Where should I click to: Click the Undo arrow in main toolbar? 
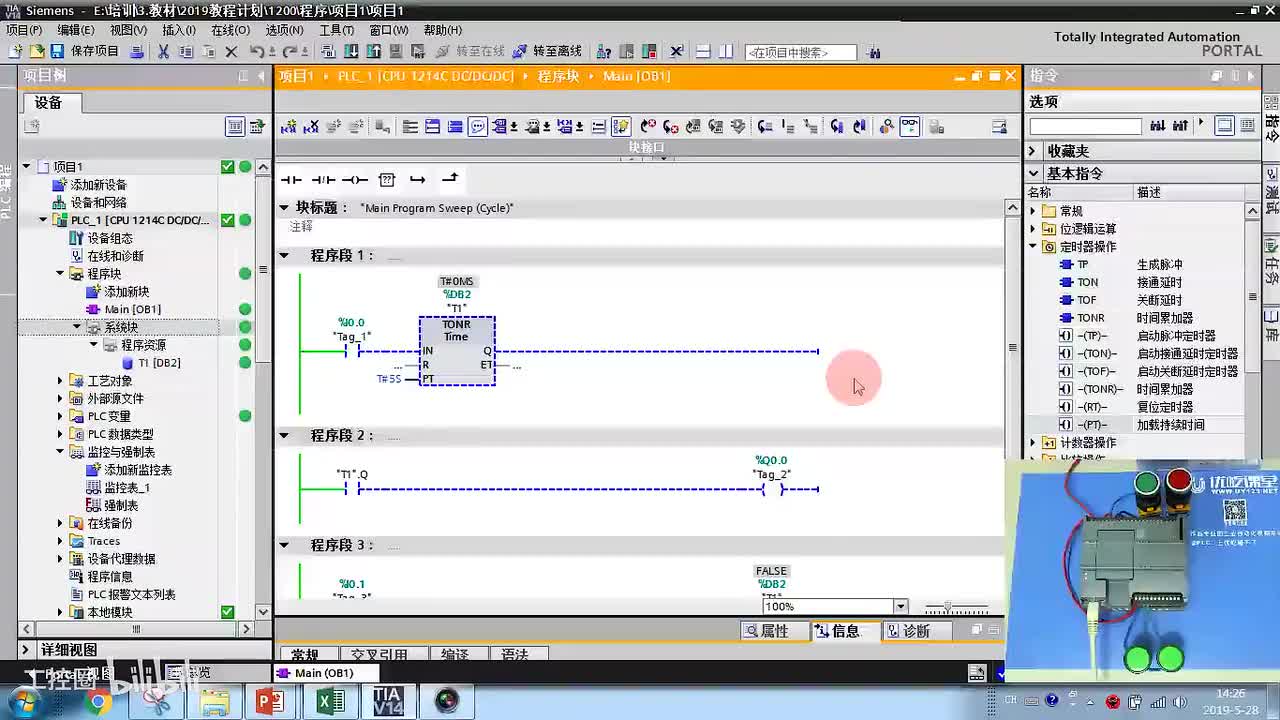(257, 51)
